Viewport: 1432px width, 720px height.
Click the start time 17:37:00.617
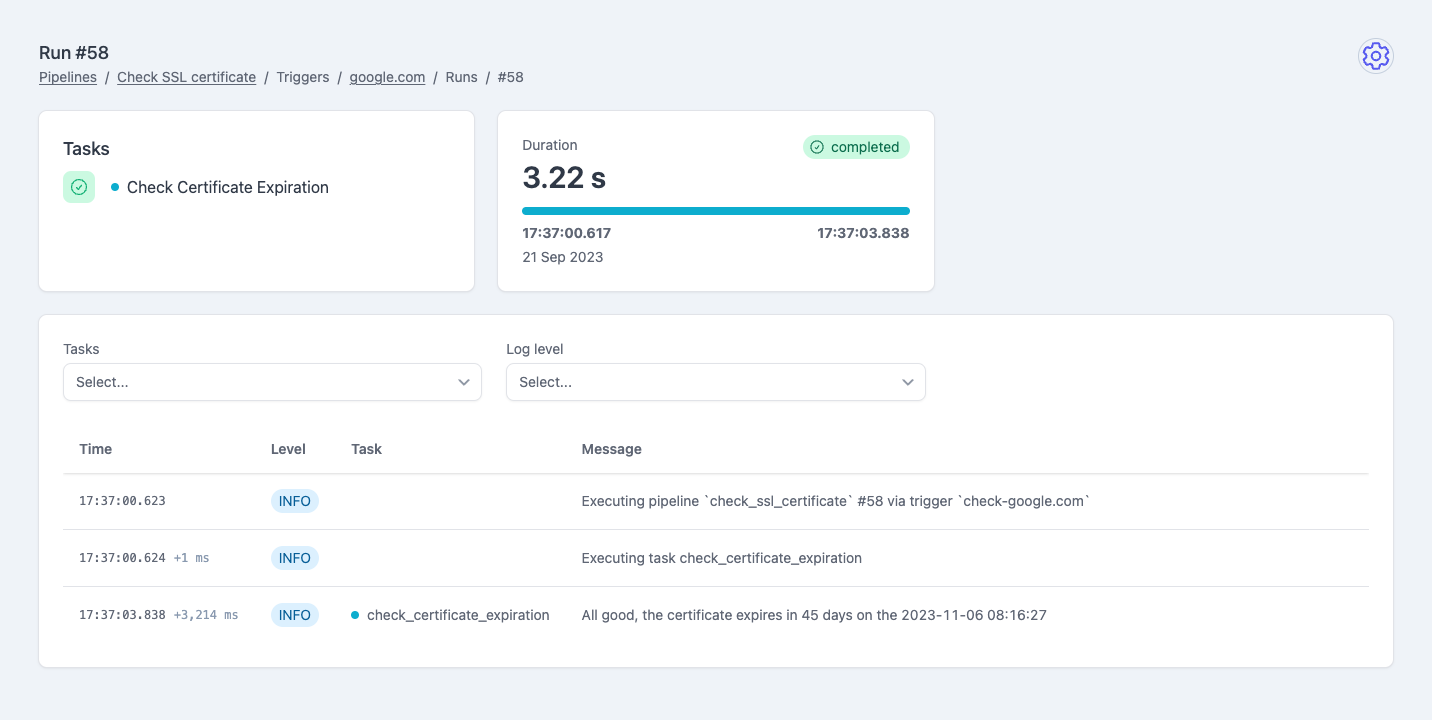pyautogui.click(x=567, y=233)
